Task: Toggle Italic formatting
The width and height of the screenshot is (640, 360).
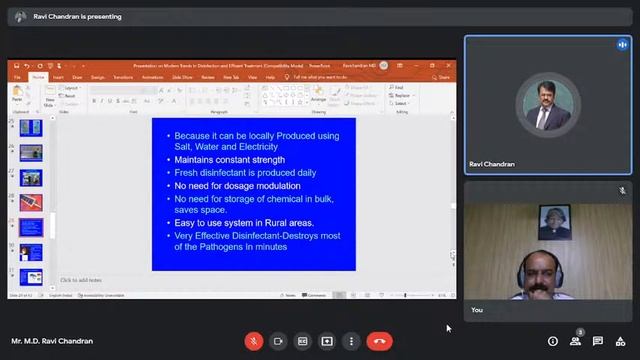Action: [102, 101]
